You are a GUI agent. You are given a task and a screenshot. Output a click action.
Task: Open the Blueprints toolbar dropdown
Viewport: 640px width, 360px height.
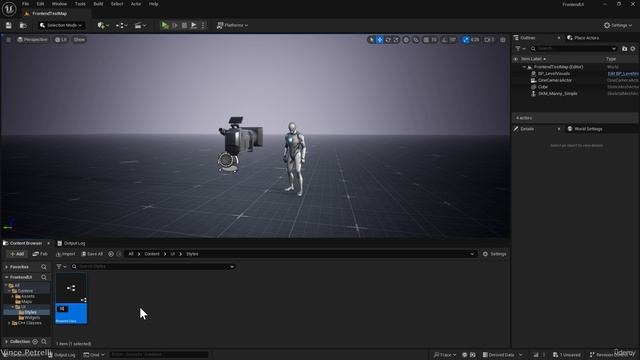click(x=121, y=25)
